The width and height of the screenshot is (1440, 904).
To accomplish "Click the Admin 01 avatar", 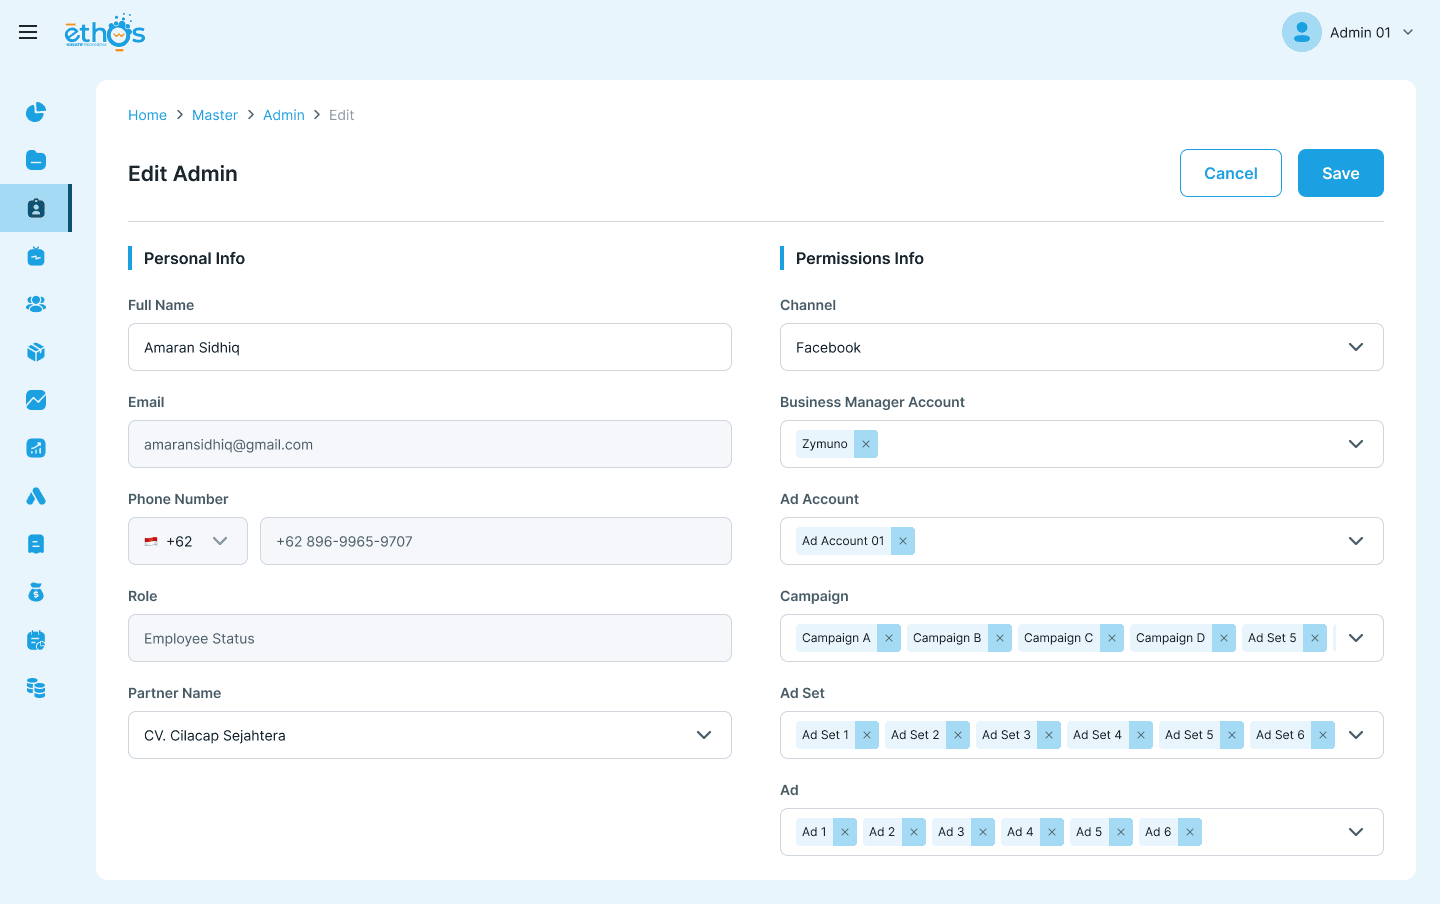I will tap(1302, 32).
